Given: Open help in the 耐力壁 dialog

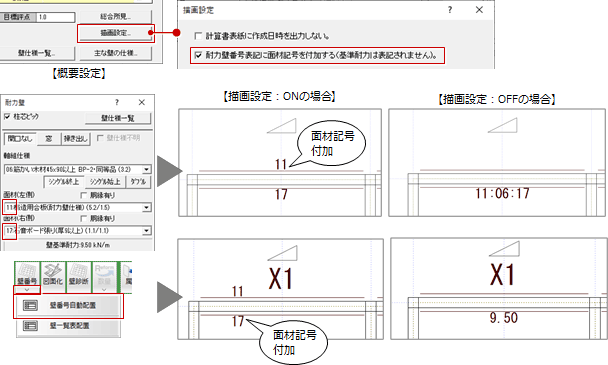Looking at the screenshot, I should coord(117,102).
